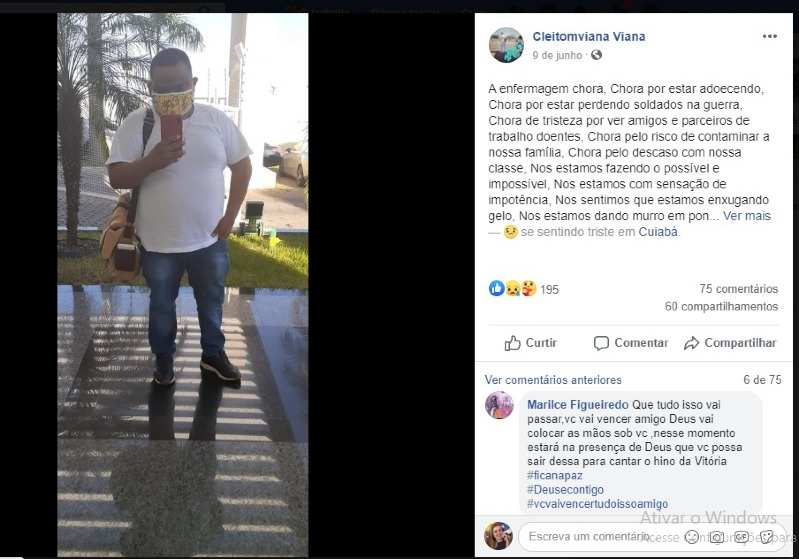Open the Cuiabá location link
The height and width of the screenshot is (559, 799).
pyautogui.click(x=658, y=232)
